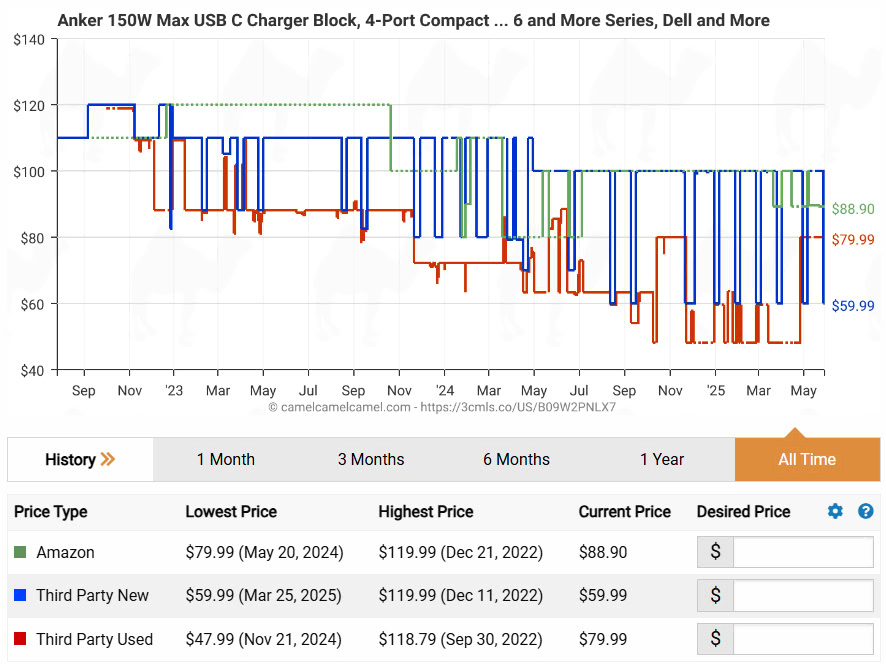Open the blue help question mark icon
Image resolution: width=886 pixels, height=664 pixels.
coord(866,512)
